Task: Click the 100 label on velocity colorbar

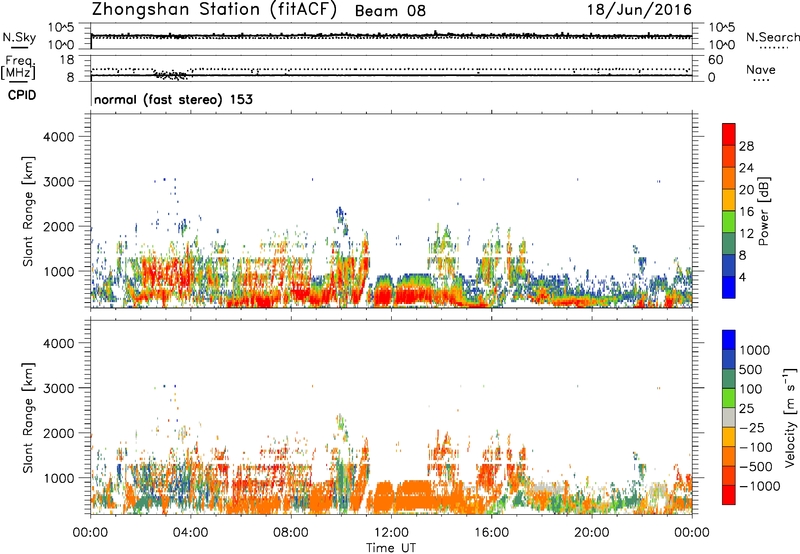Action: (750, 389)
